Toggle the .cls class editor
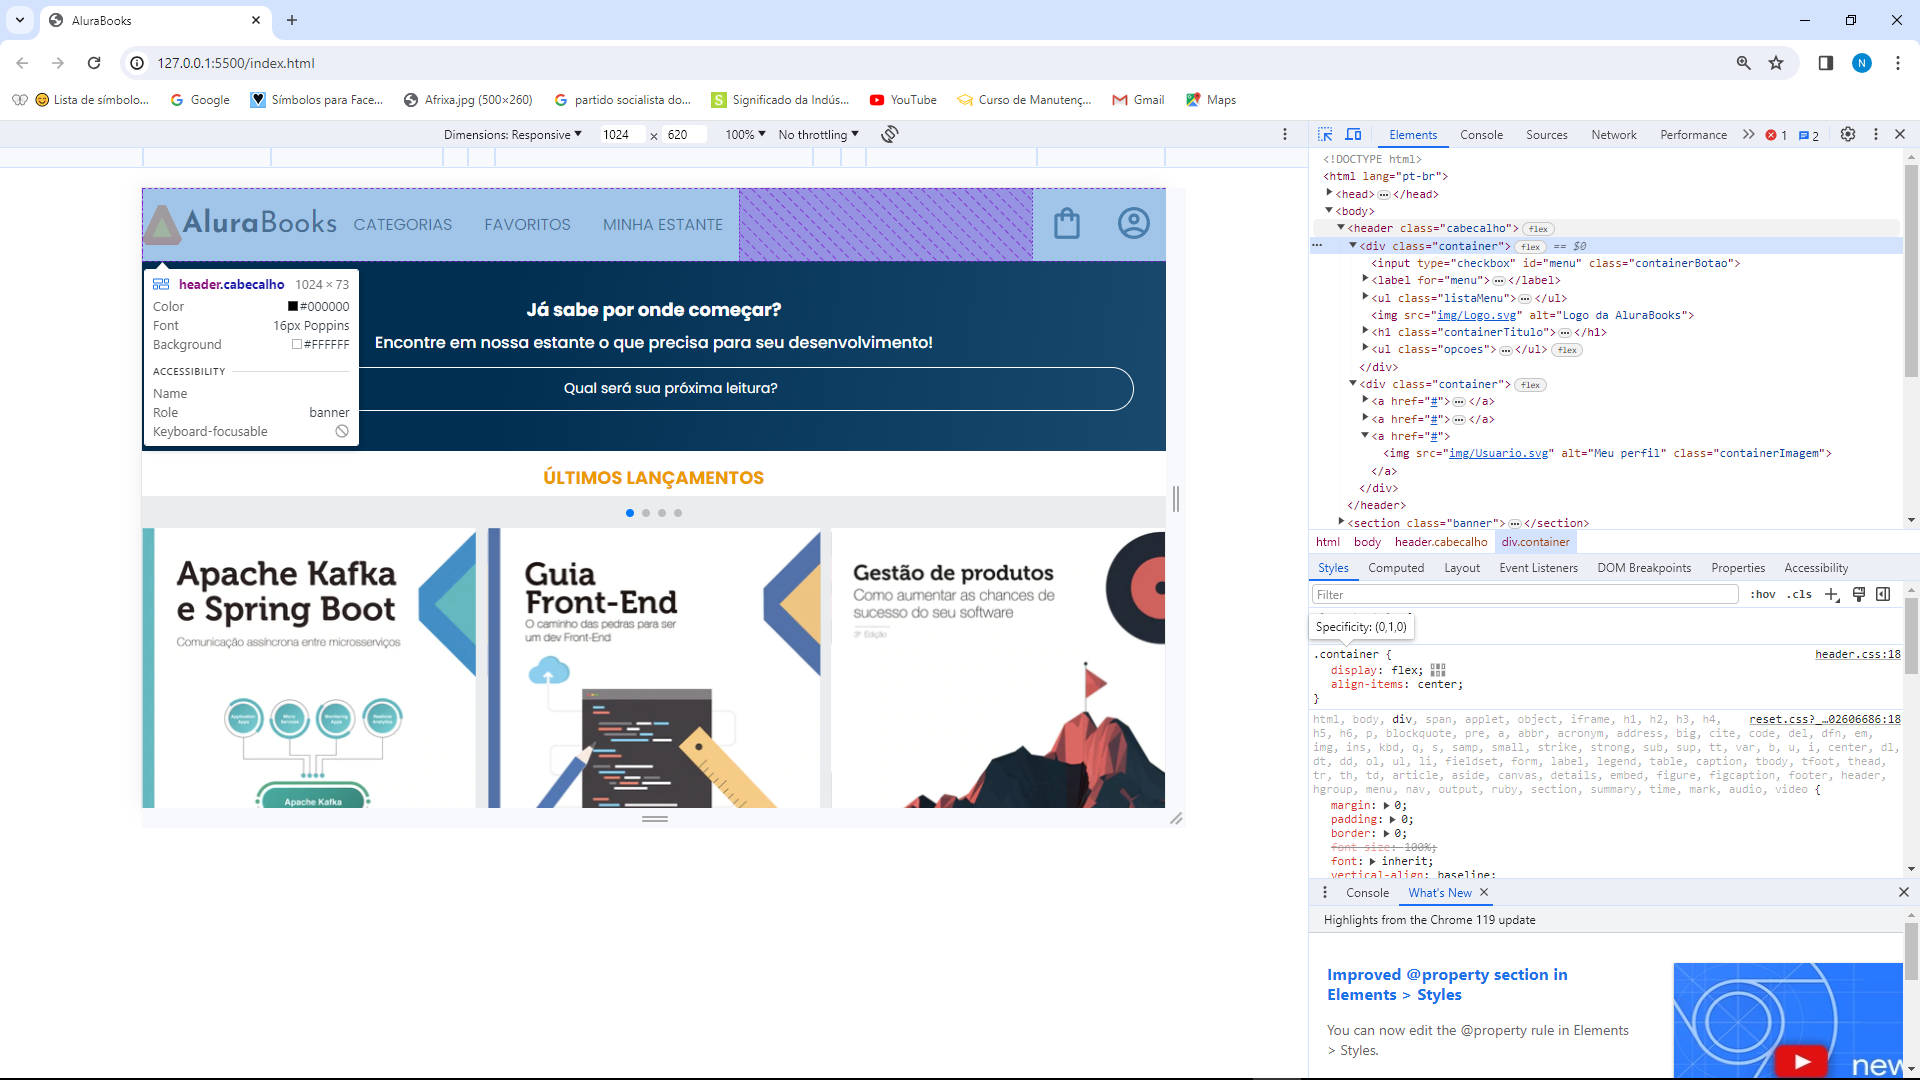 tap(1803, 595)
